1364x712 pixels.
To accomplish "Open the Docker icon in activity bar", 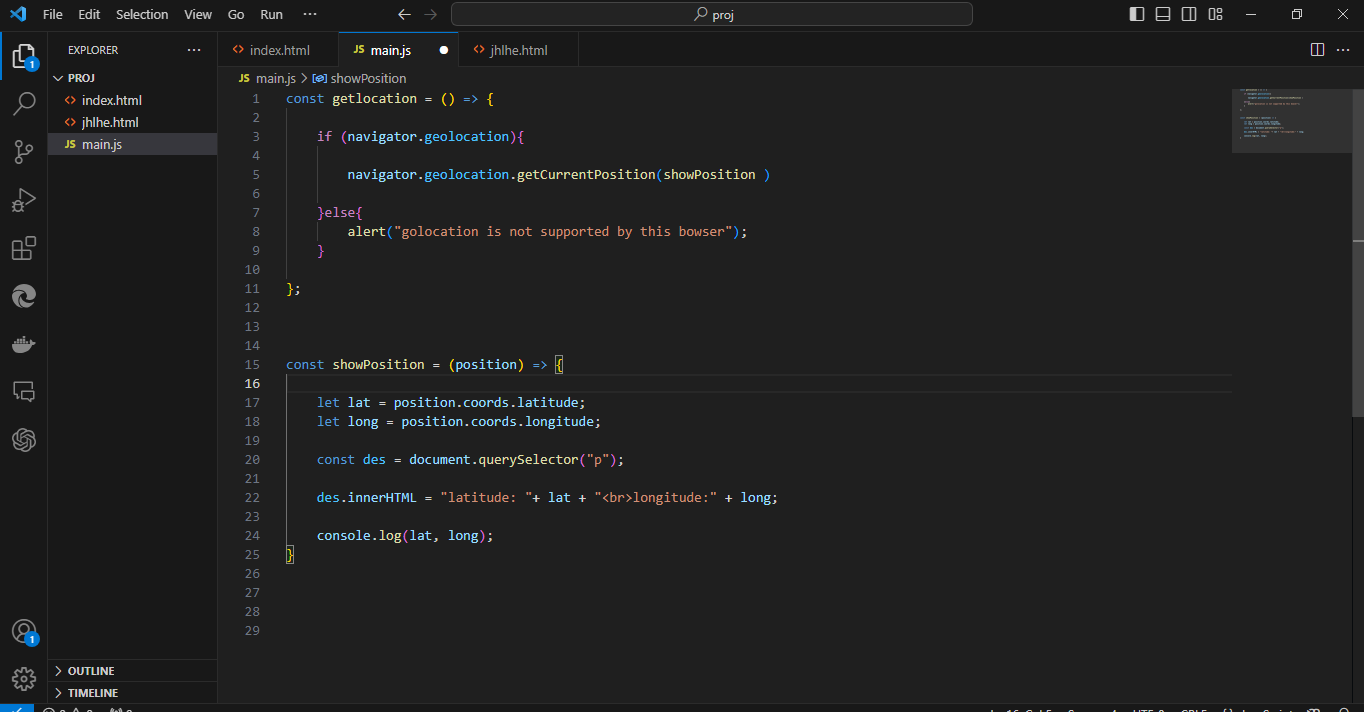I will tap(24, 345).
